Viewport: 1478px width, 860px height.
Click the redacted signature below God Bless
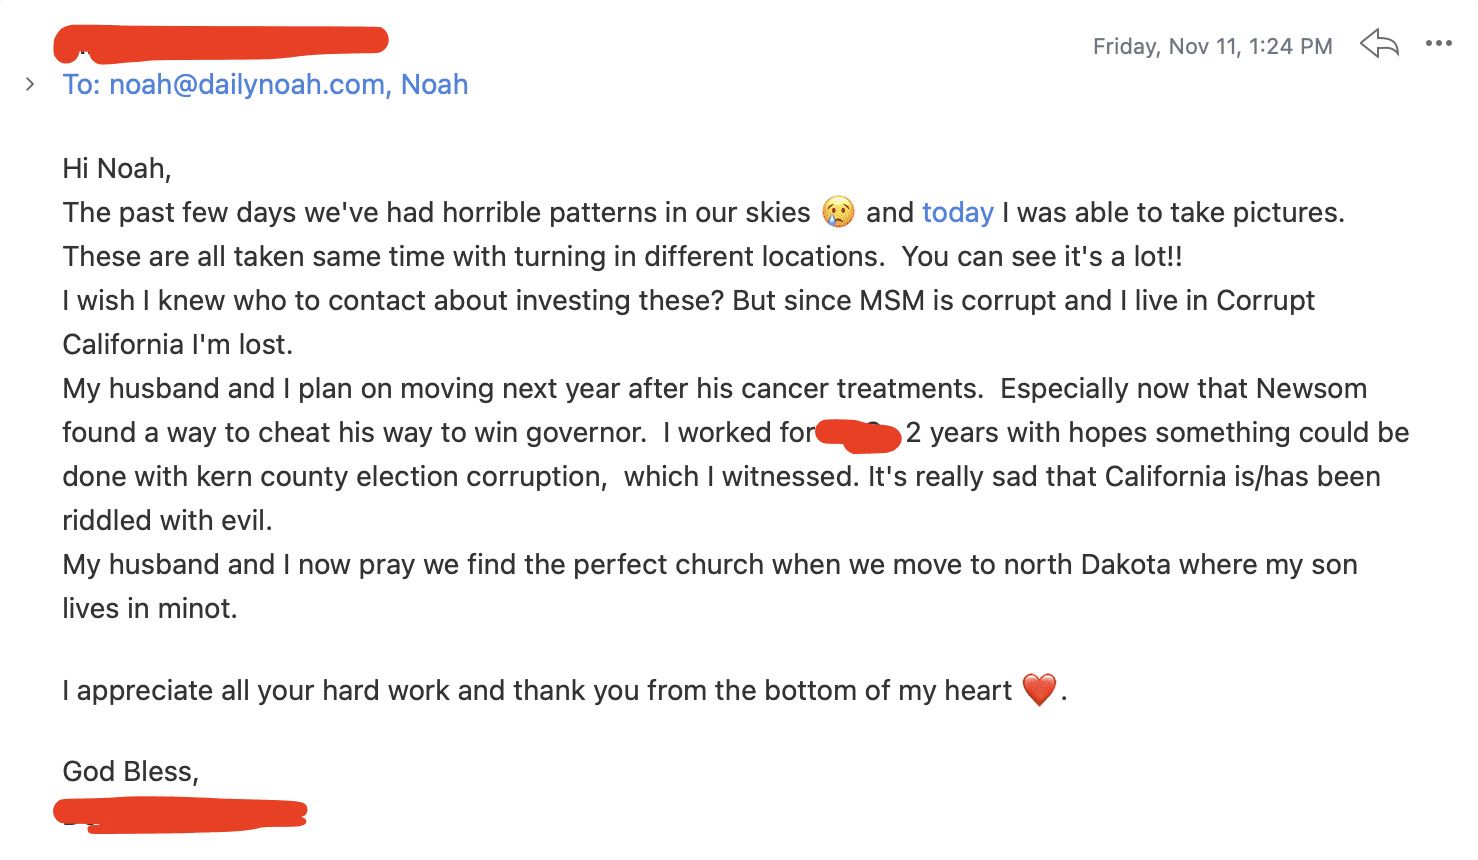point(180,814)
